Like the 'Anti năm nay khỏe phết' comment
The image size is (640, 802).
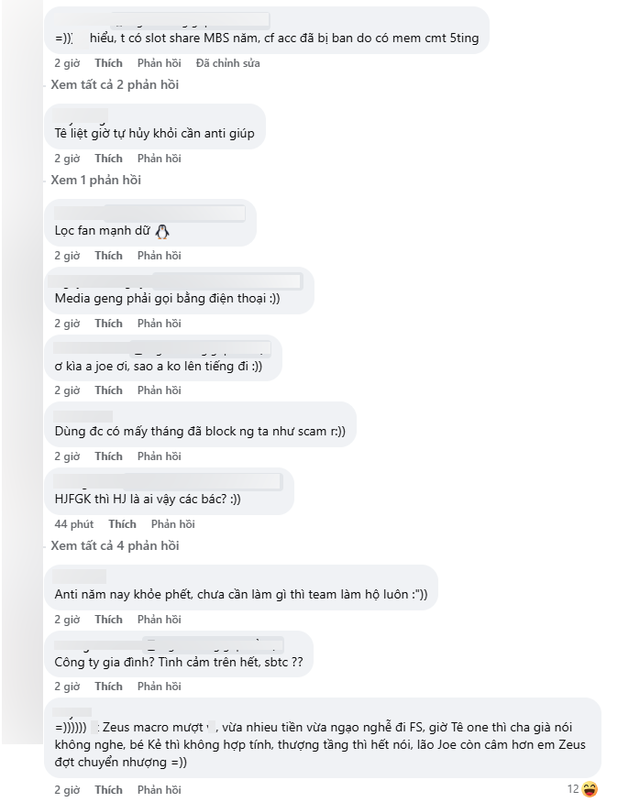(108, 620)
